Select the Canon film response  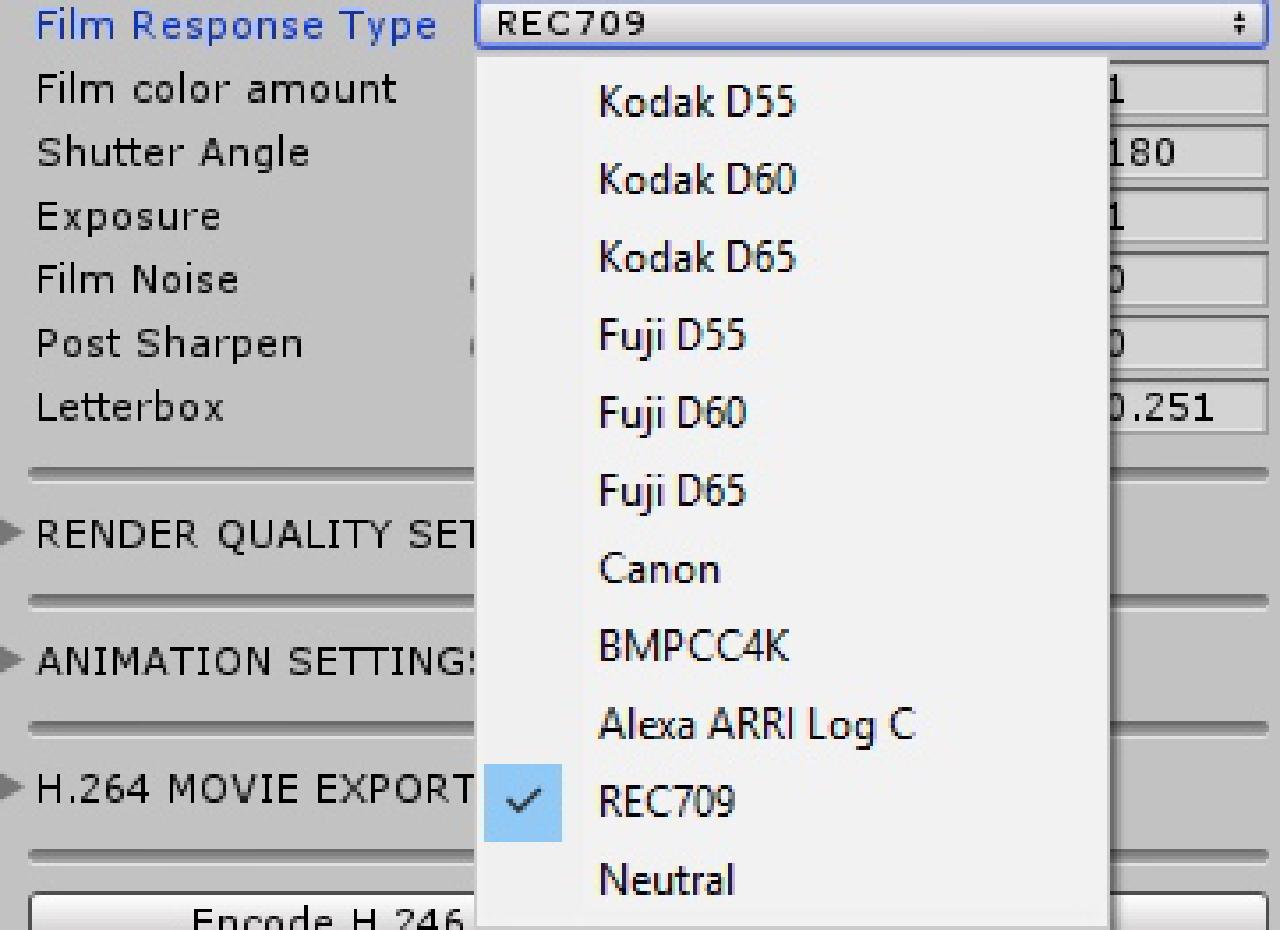pyautogui.click(x=793, y=569)
